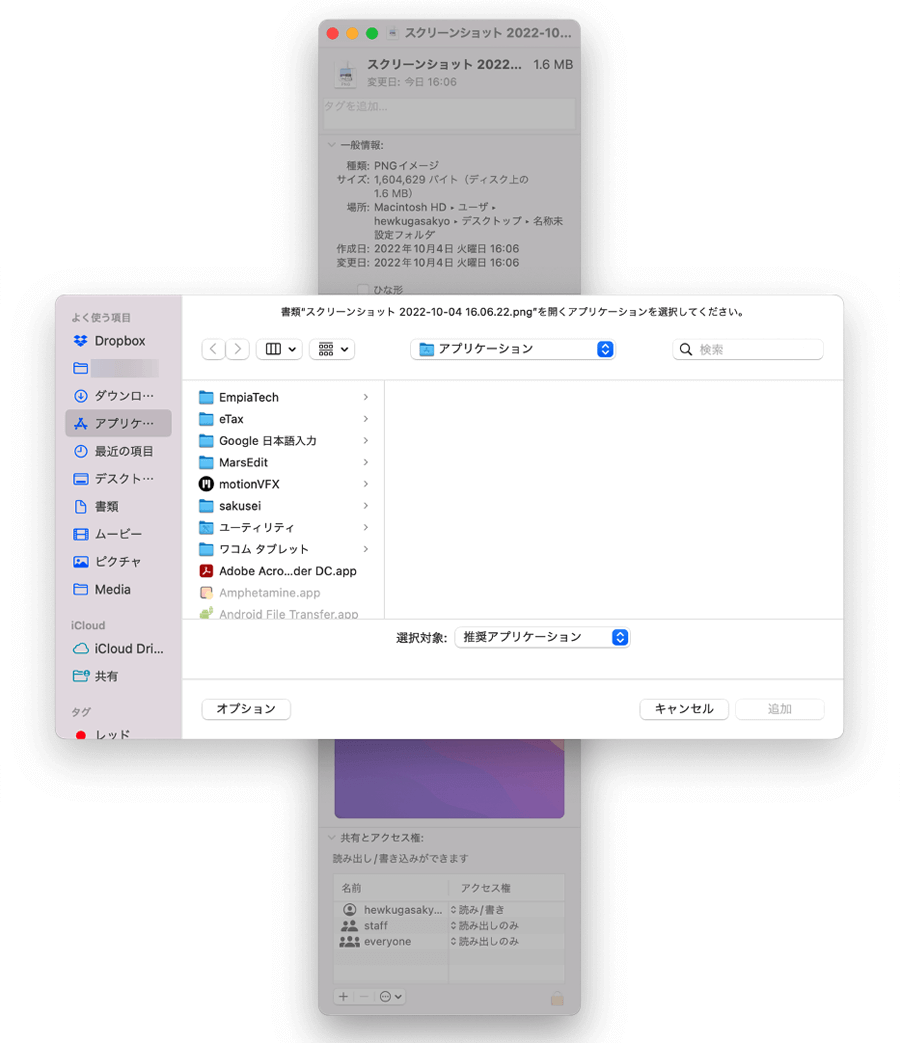The height and width of the screenshot is (1043, 900).
Task: Select Android File Transfer.app
Action: coord(285,613)
